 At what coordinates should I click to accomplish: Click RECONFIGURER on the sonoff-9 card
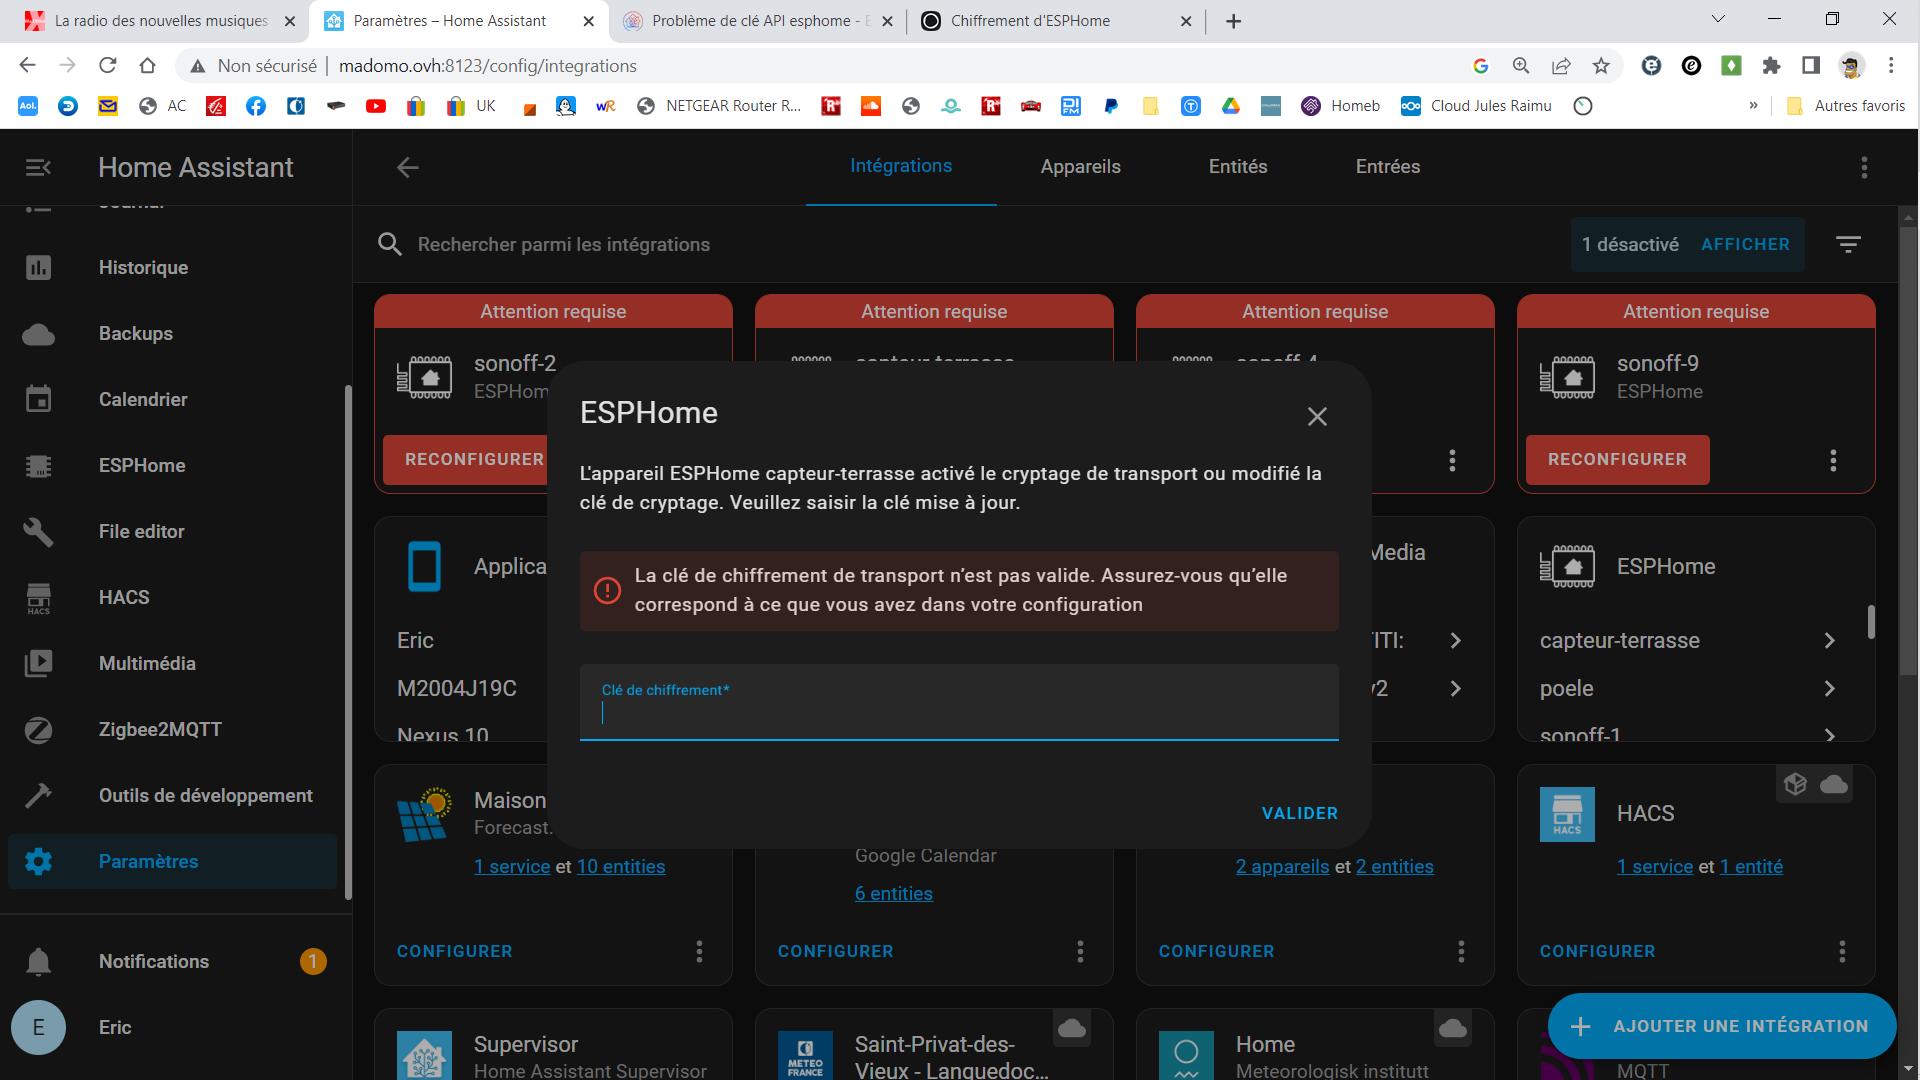pyautogui.click(x=1617, y=460)
